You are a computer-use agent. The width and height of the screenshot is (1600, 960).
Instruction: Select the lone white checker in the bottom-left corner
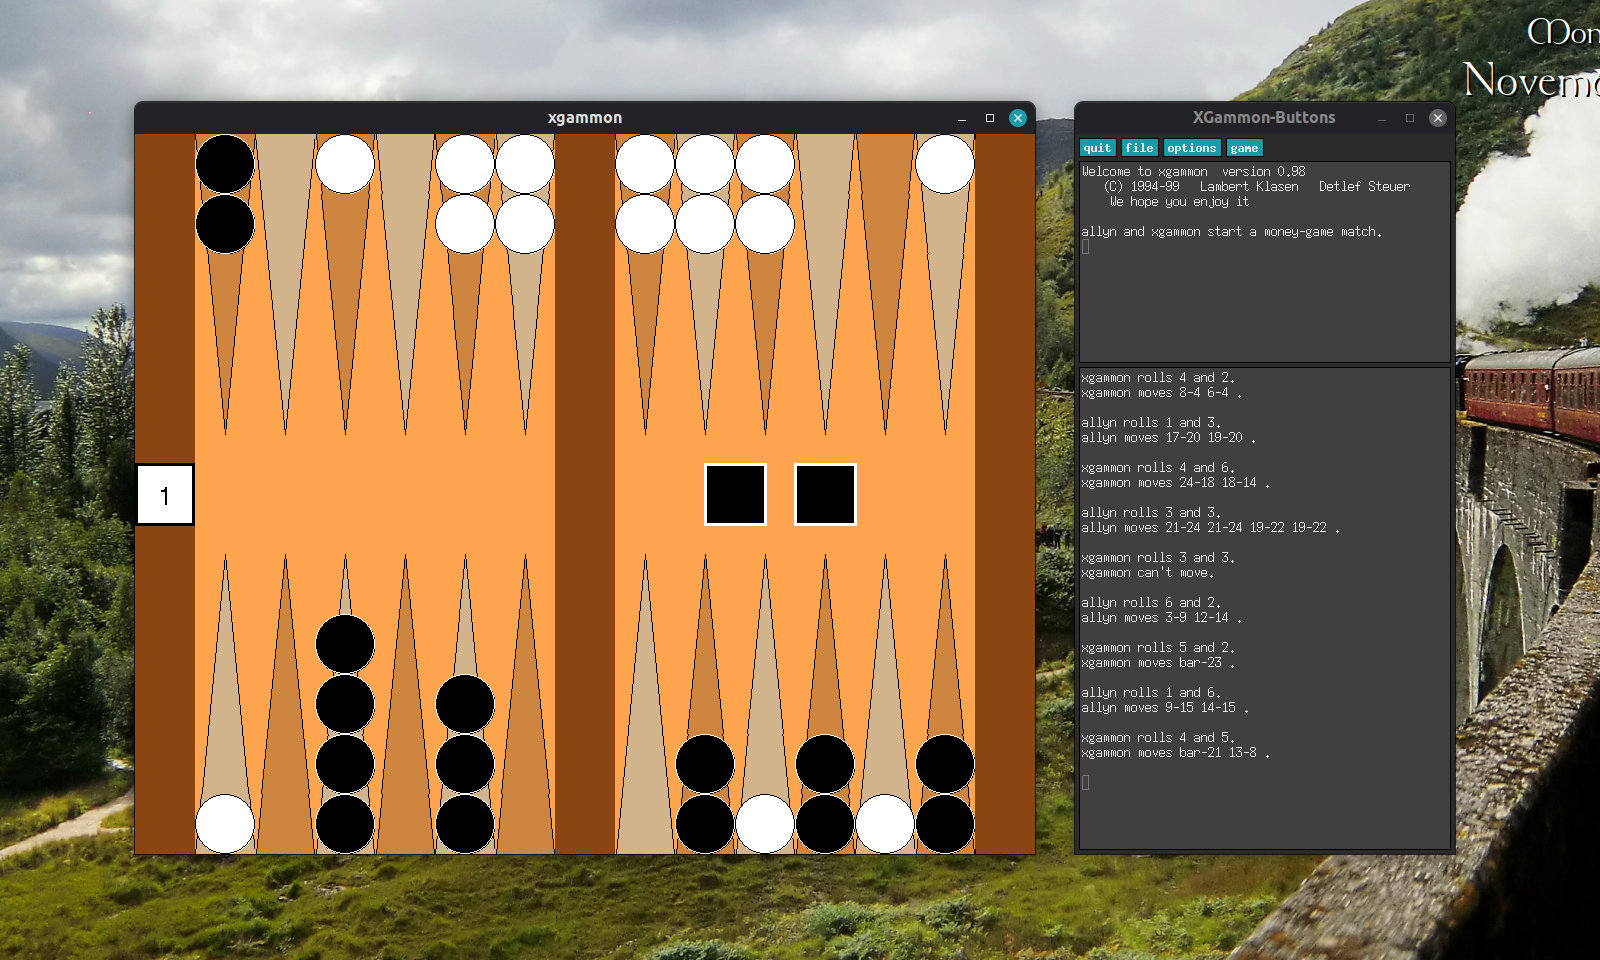(x=224, y=824)
